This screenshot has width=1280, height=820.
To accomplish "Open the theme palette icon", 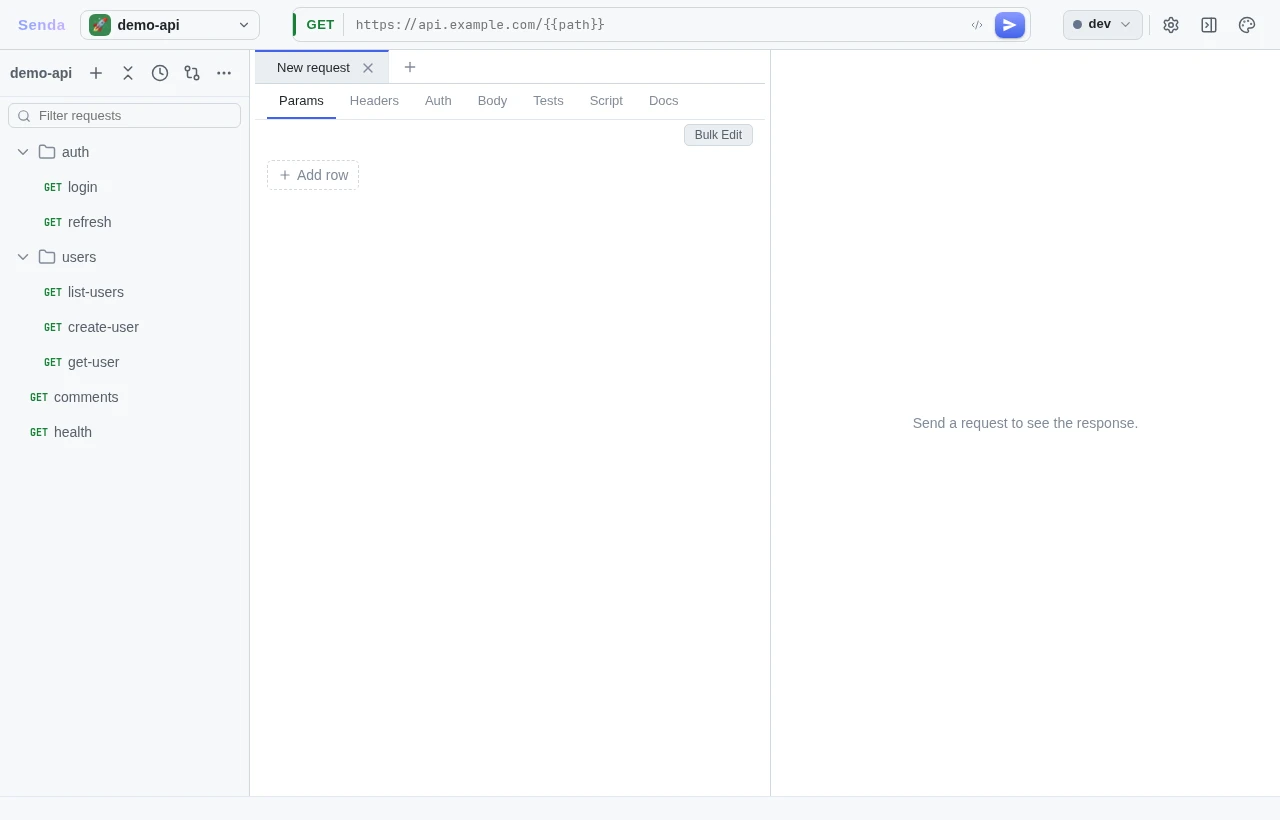I will (x=1247, y=25).
